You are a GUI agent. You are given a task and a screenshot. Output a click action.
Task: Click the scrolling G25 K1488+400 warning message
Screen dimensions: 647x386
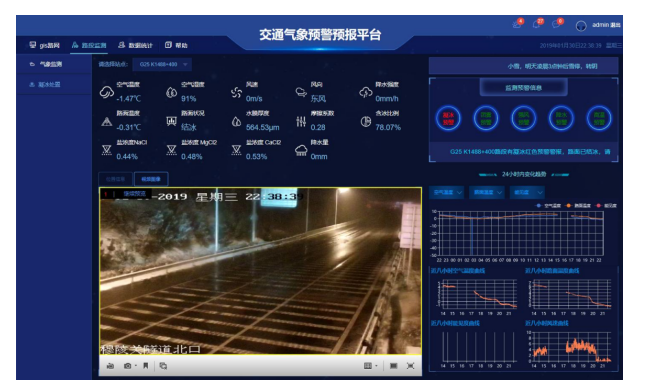(530, 152)
